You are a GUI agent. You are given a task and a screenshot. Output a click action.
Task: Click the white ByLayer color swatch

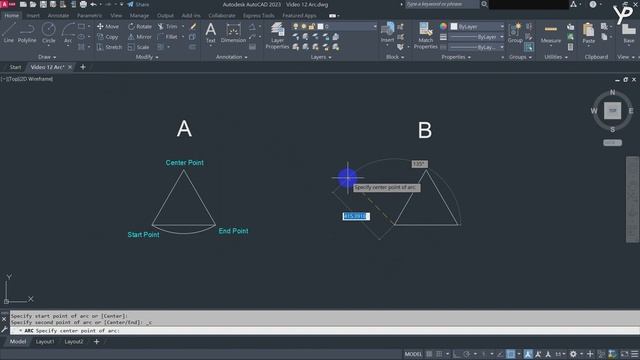pos(454,27)
